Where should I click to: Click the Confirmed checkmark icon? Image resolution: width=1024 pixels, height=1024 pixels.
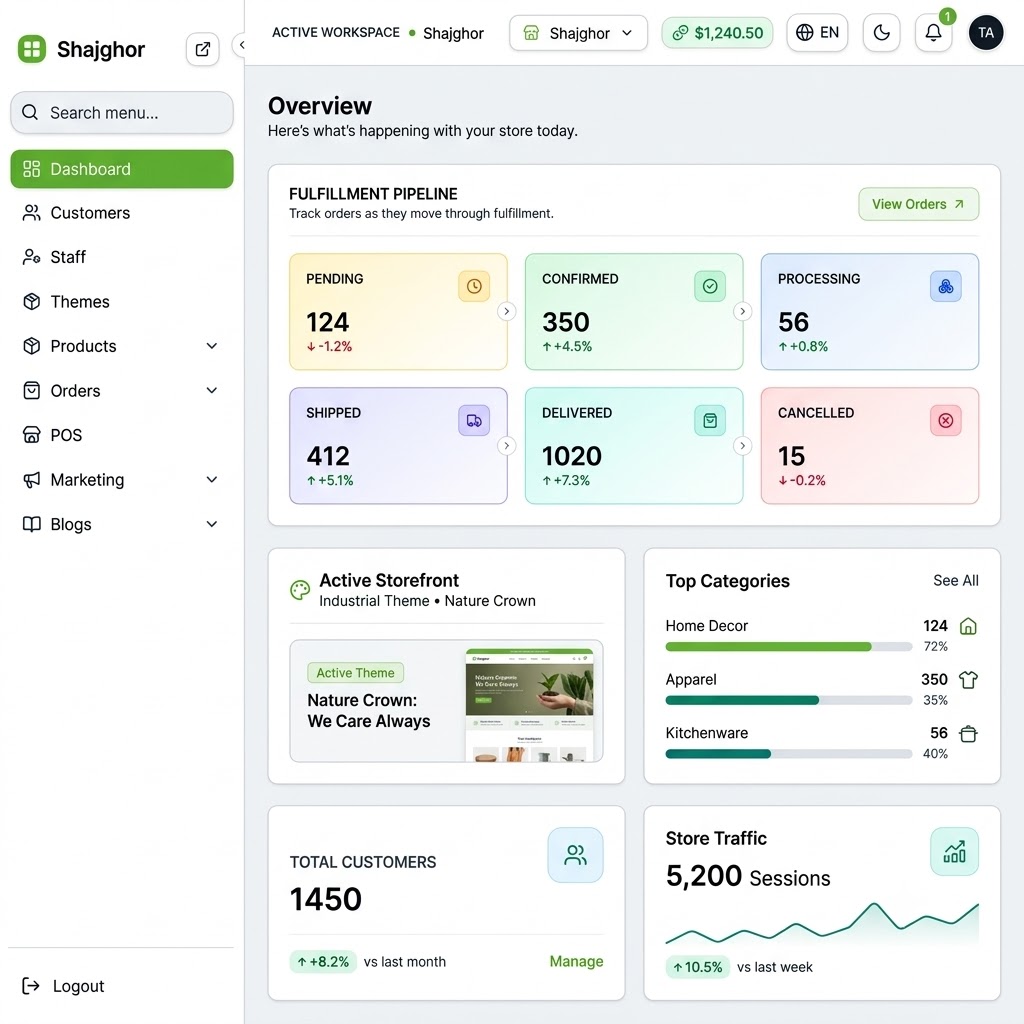(710, 286)
